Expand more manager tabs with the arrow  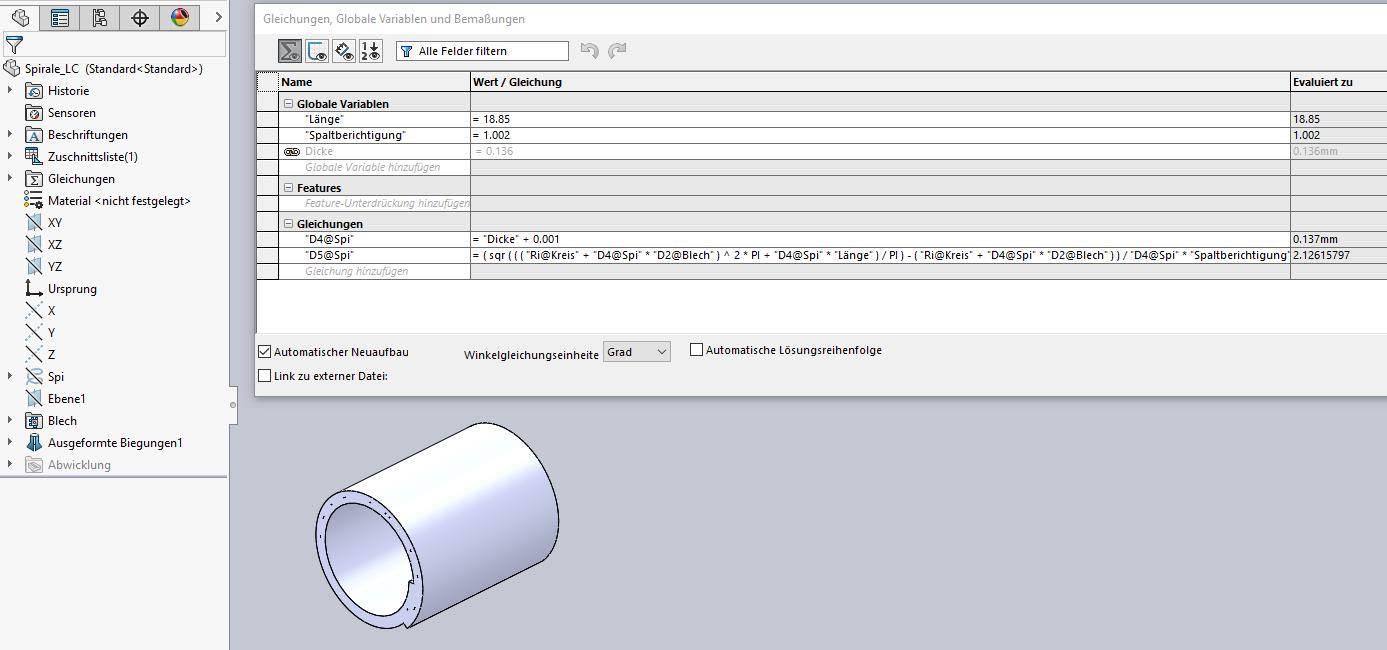tap(218, 17)
